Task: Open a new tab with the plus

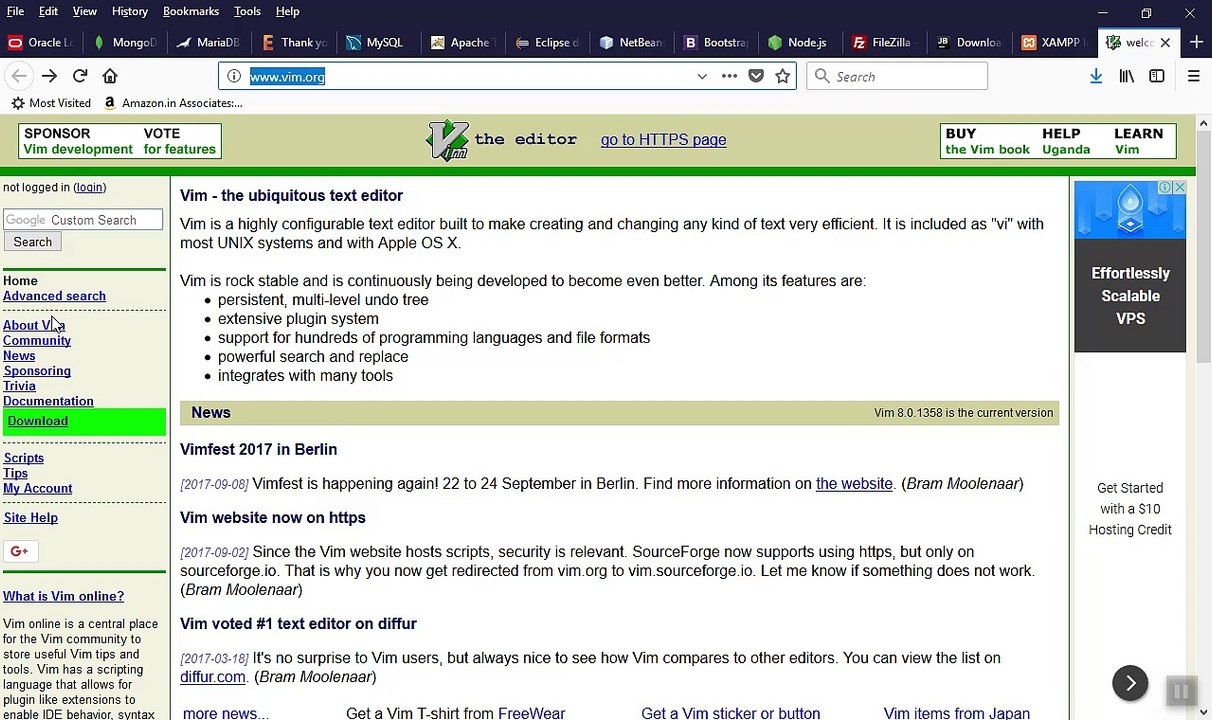Action: coord(1195,42)
